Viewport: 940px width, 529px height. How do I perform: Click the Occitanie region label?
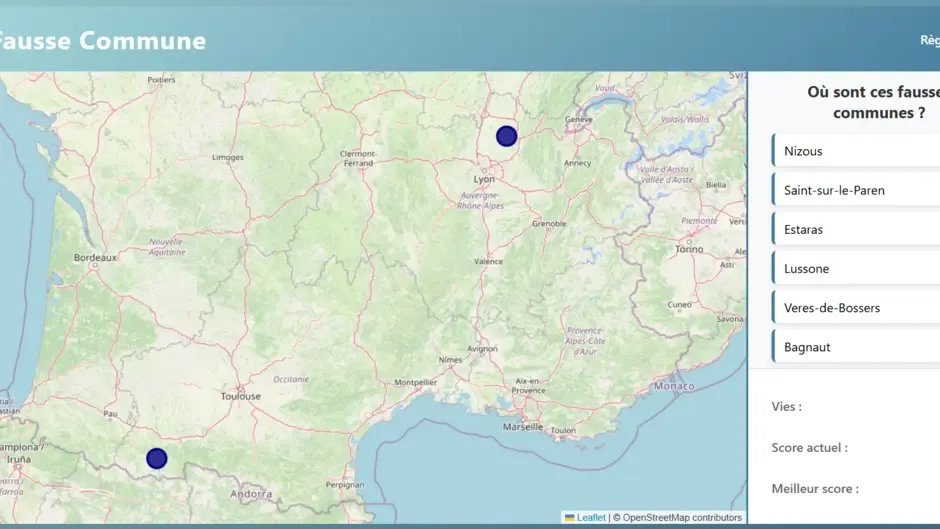tap(291, 379)
